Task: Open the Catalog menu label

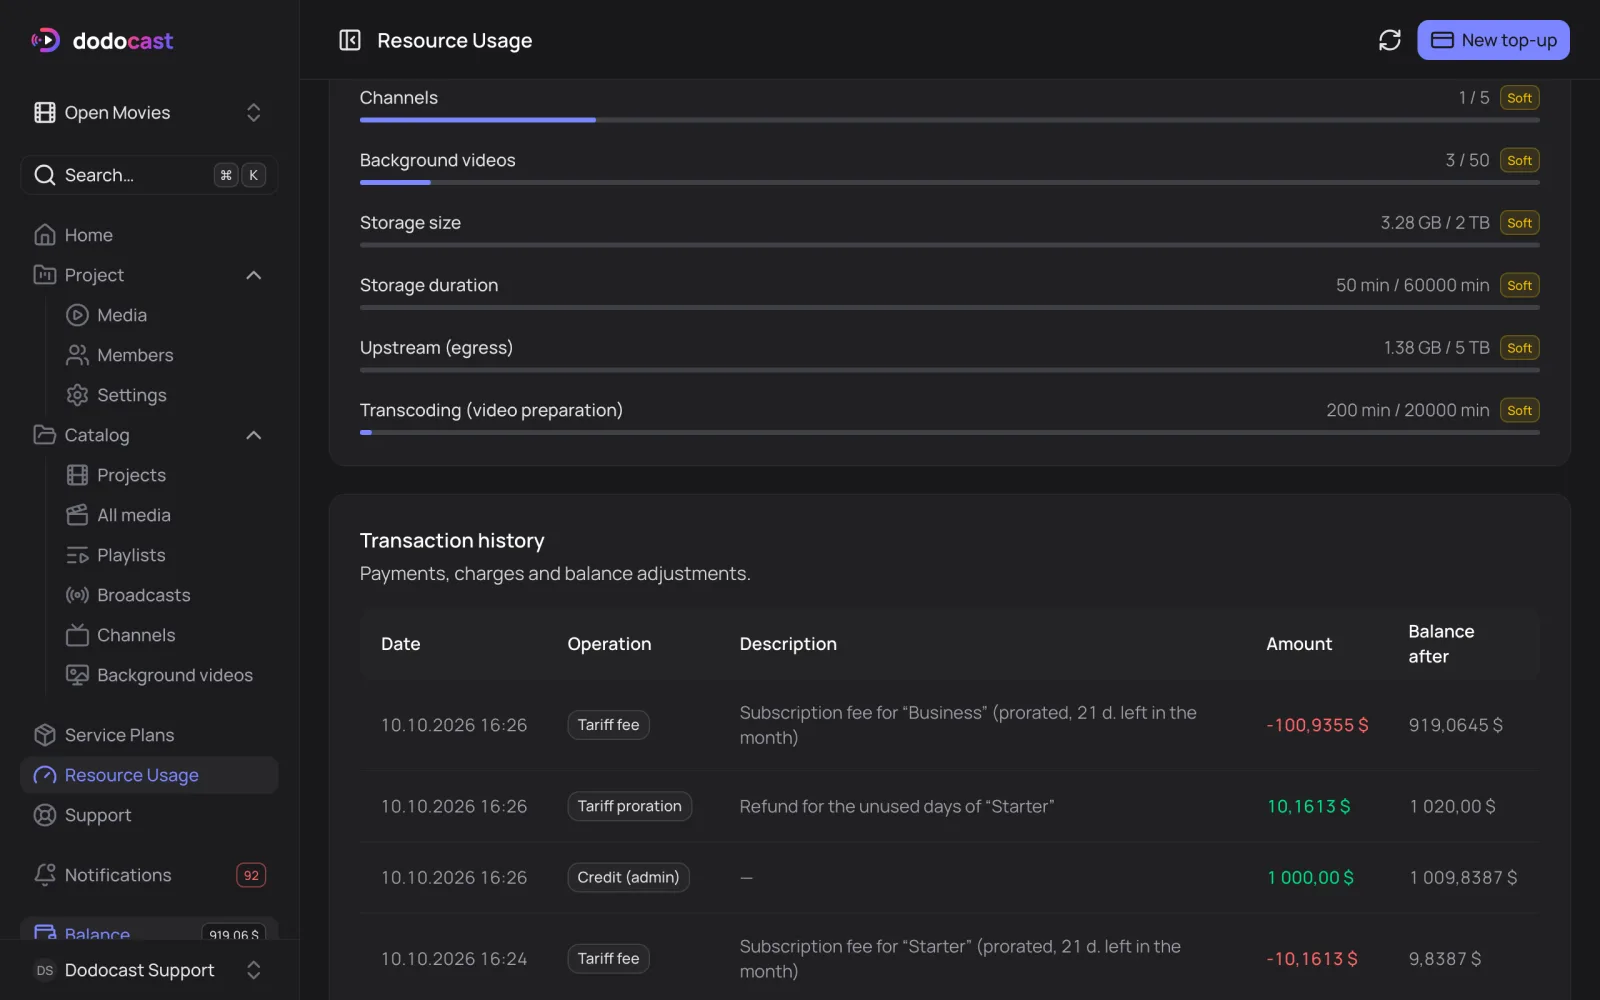Action: click(x=97, y=435)
